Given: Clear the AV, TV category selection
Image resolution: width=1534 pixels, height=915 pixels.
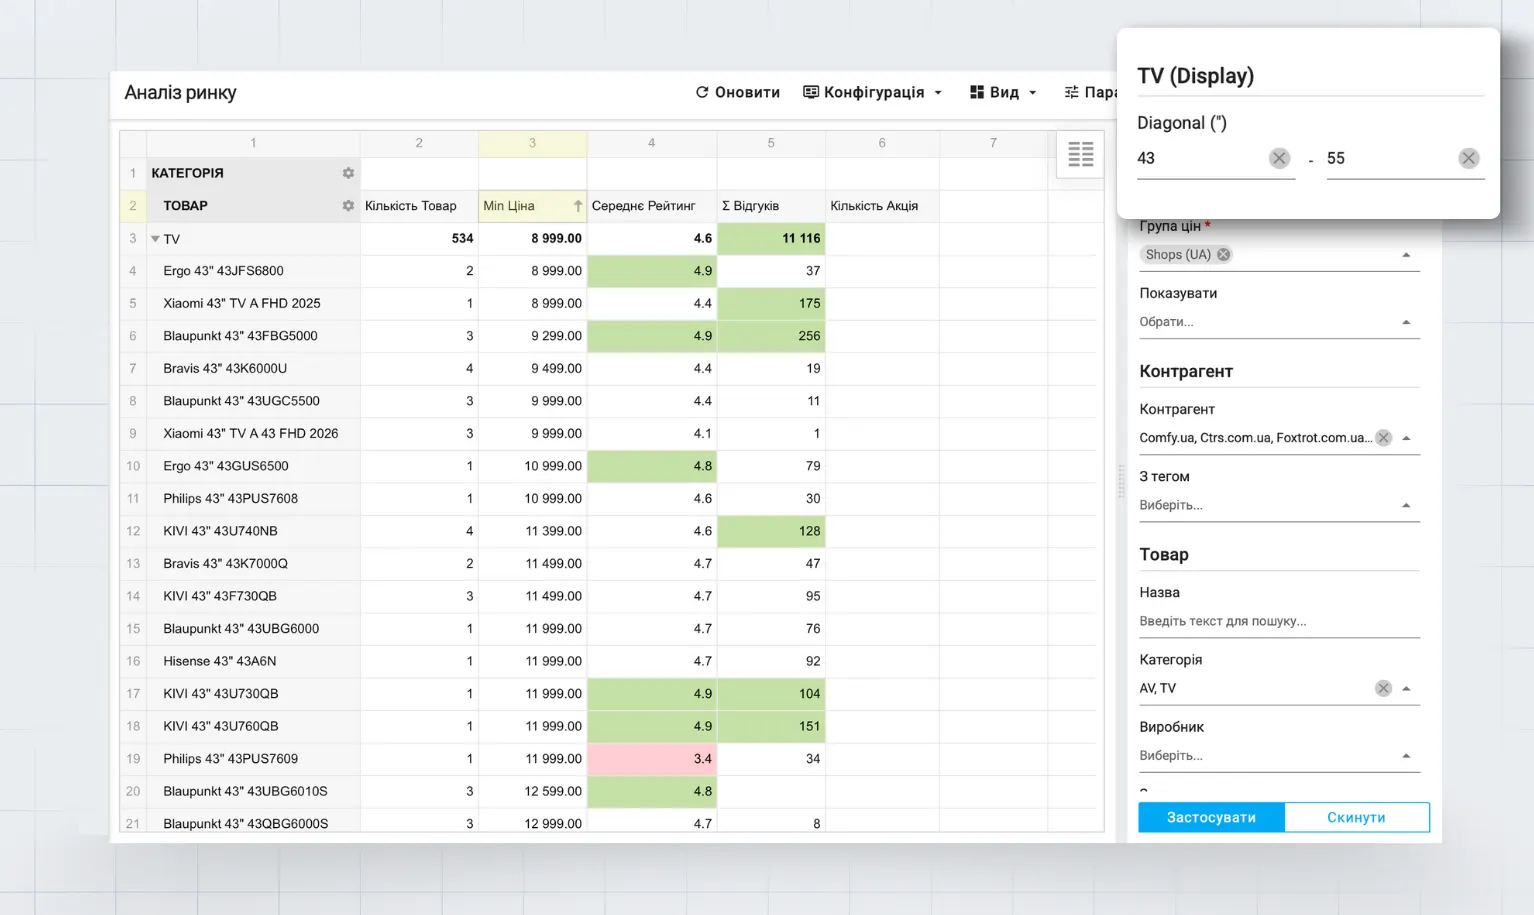Looking at the screenshot, I should (1383, 688).
